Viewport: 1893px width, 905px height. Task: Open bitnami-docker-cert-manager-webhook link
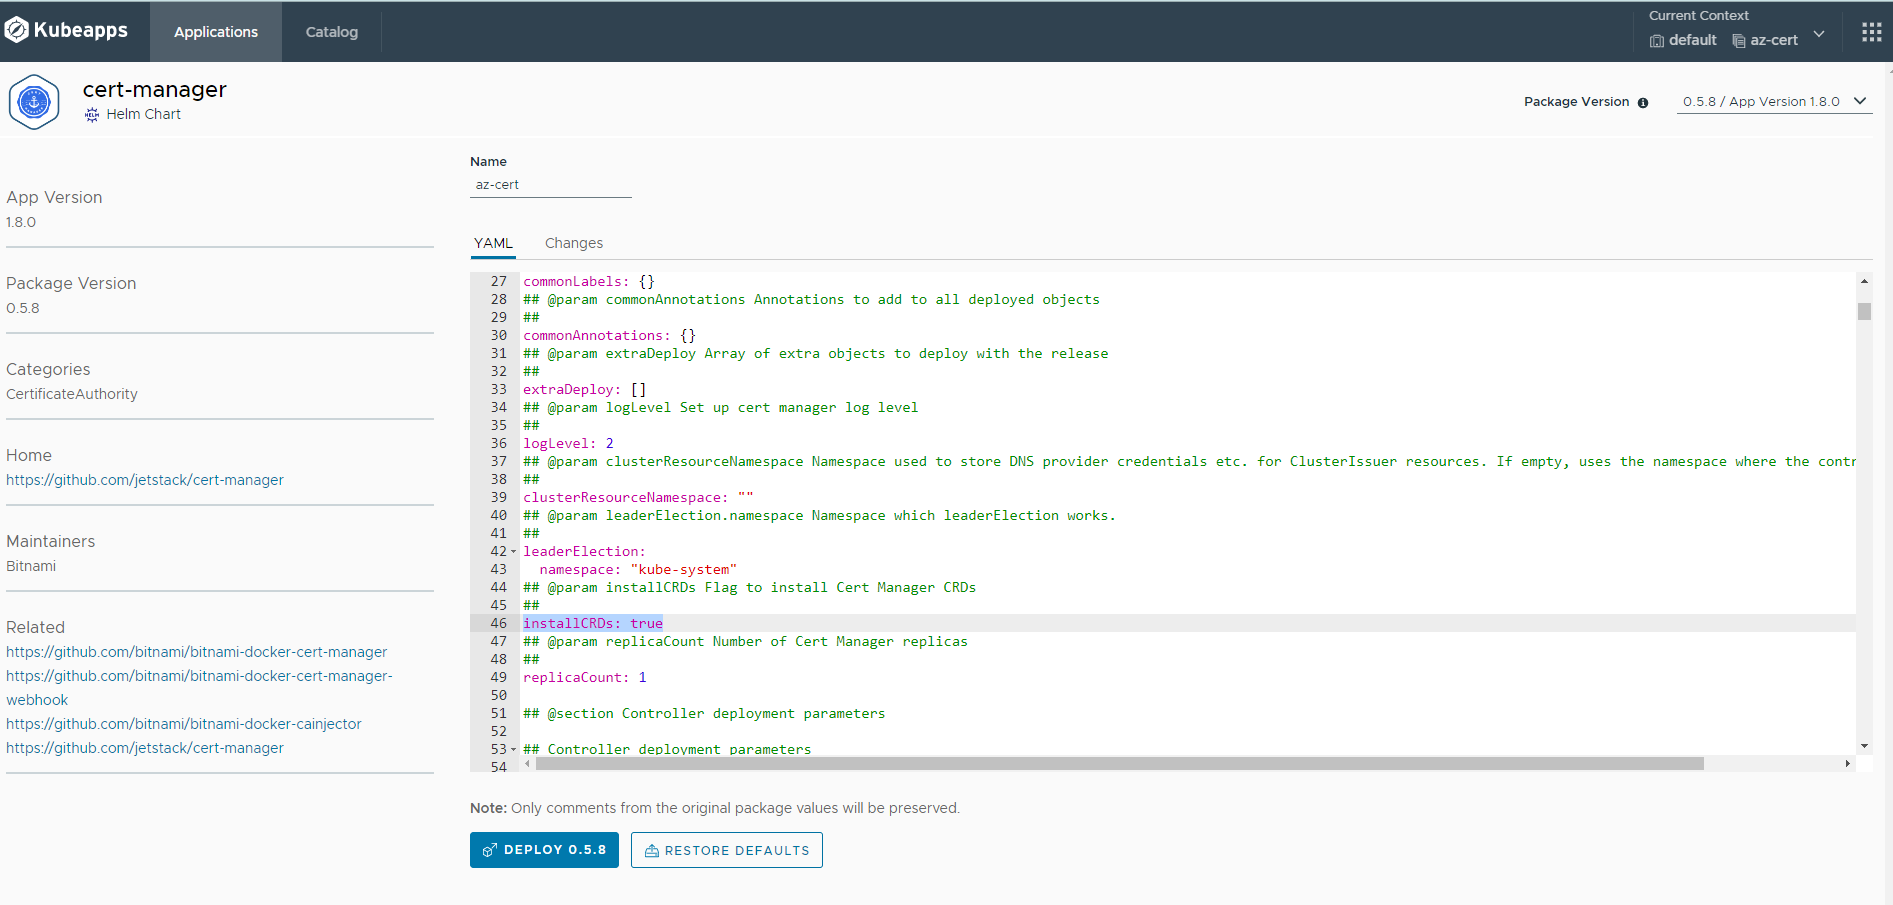199,688
